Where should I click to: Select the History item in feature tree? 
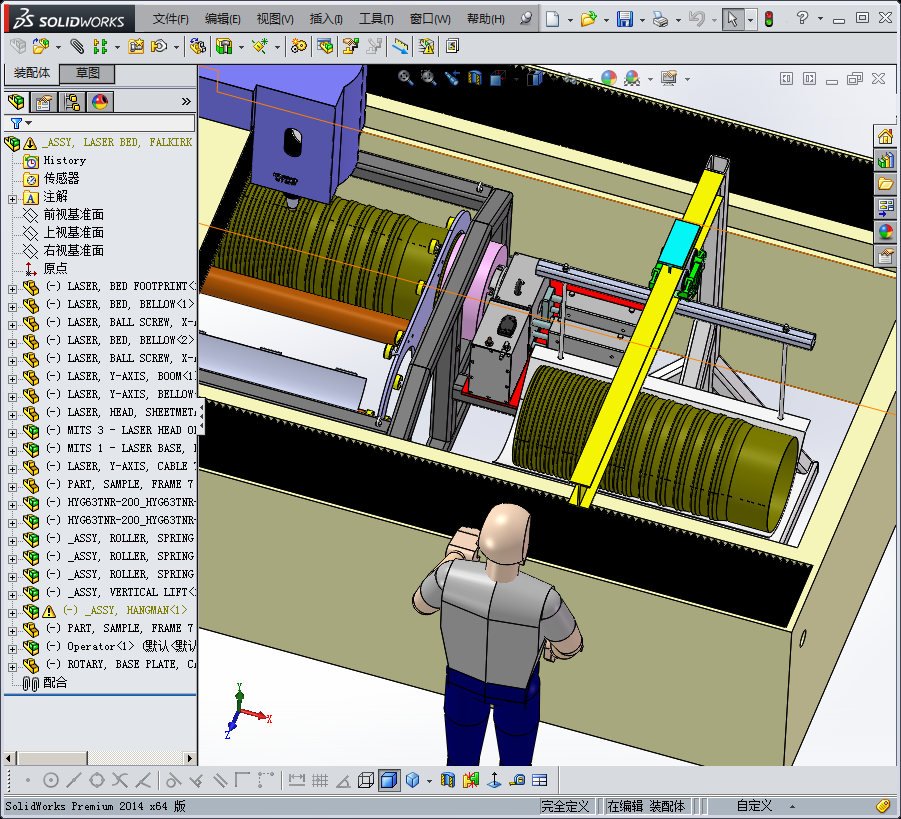(x=64, y=160)
